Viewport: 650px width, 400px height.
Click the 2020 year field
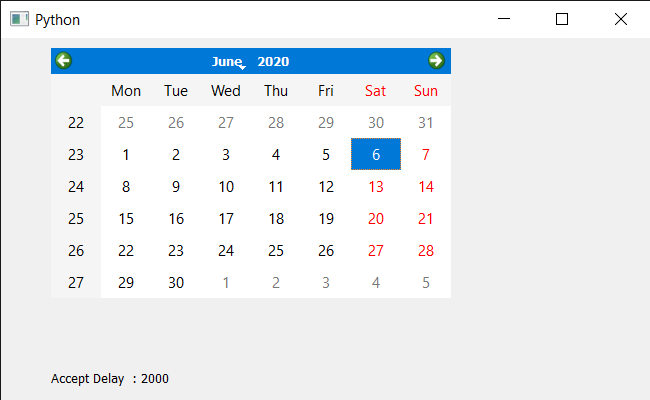pyautogui.click(x=273, y=61)
